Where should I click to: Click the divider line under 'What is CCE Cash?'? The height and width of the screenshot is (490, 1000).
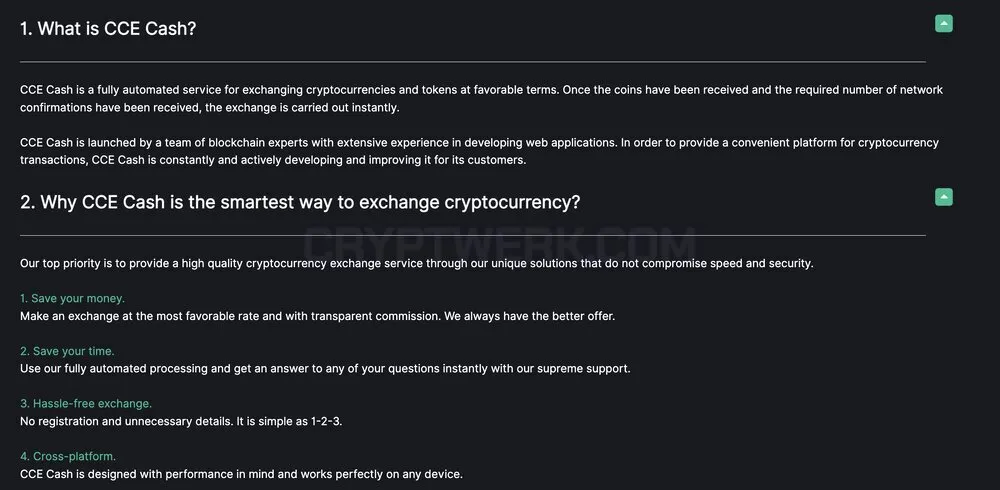(x=473, y=62)
